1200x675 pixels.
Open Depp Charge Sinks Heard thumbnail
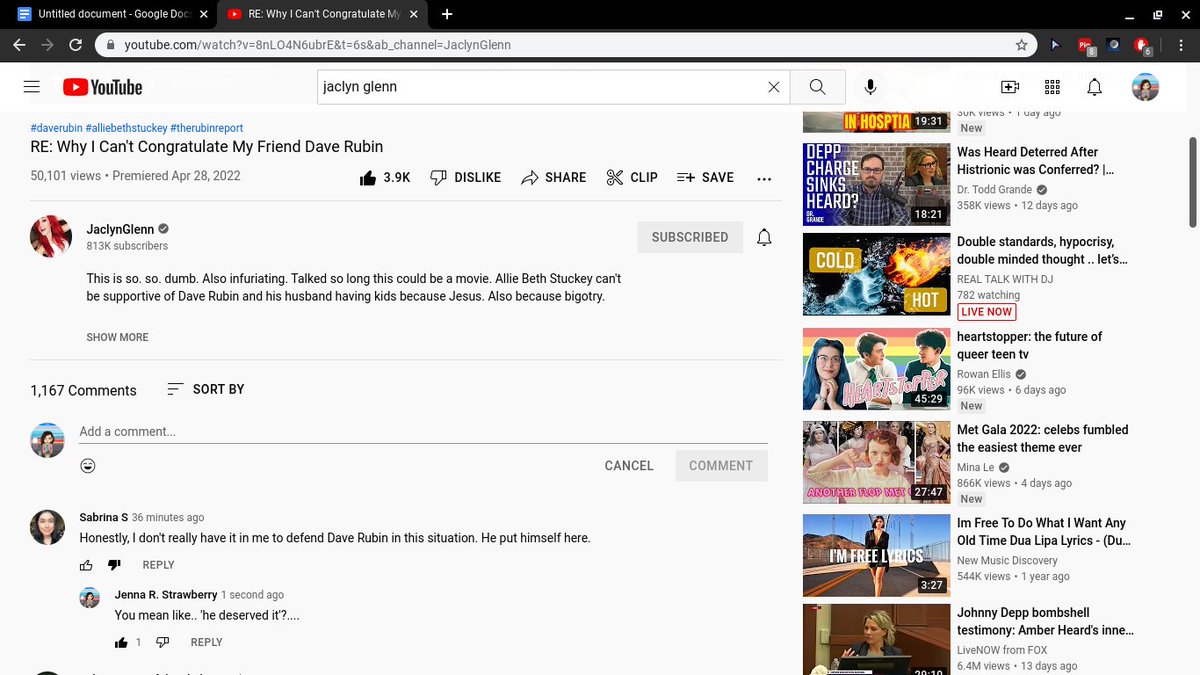pyautogui.click(x=877, y=183)
